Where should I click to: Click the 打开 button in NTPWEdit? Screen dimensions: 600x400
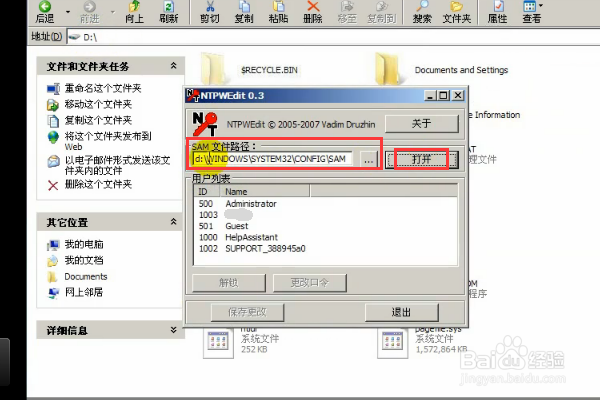(x=421, y=159)
